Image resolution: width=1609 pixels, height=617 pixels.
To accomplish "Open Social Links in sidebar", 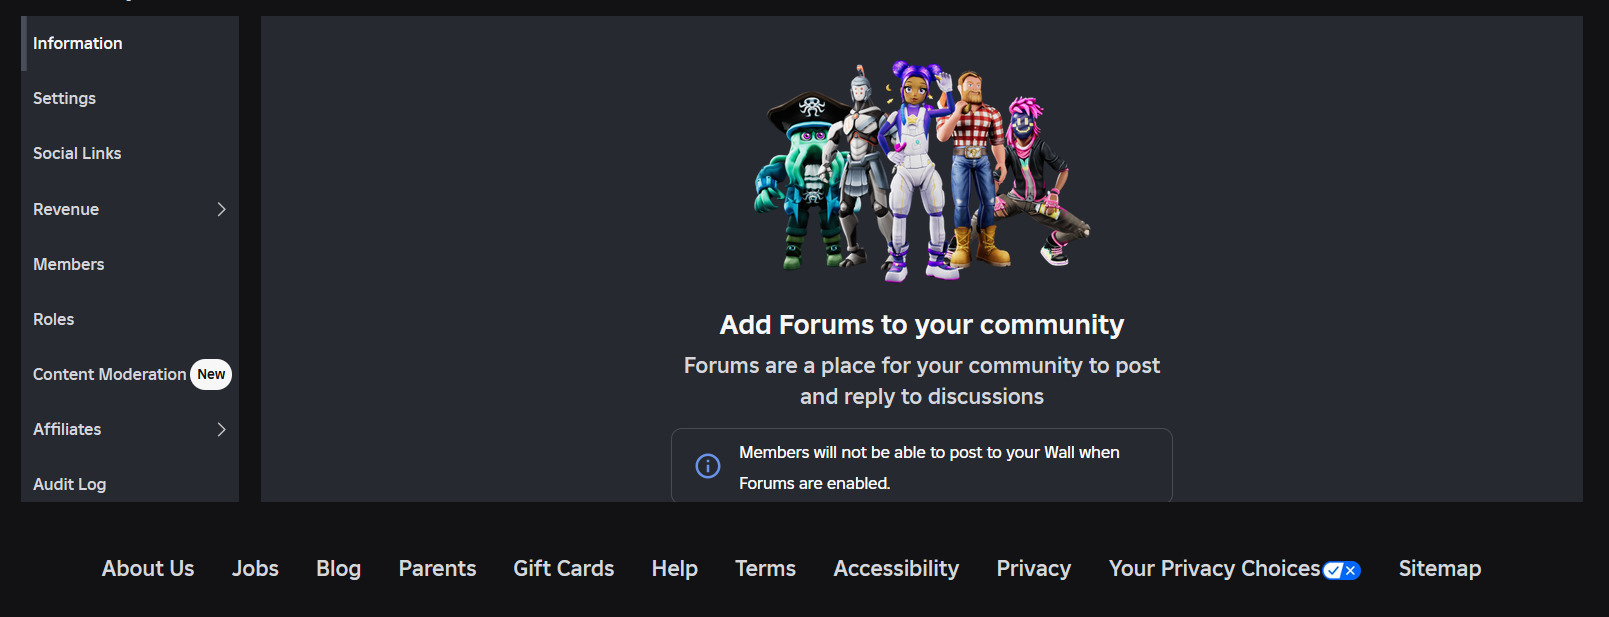I will pyautogui.click(x=130, y=153).
